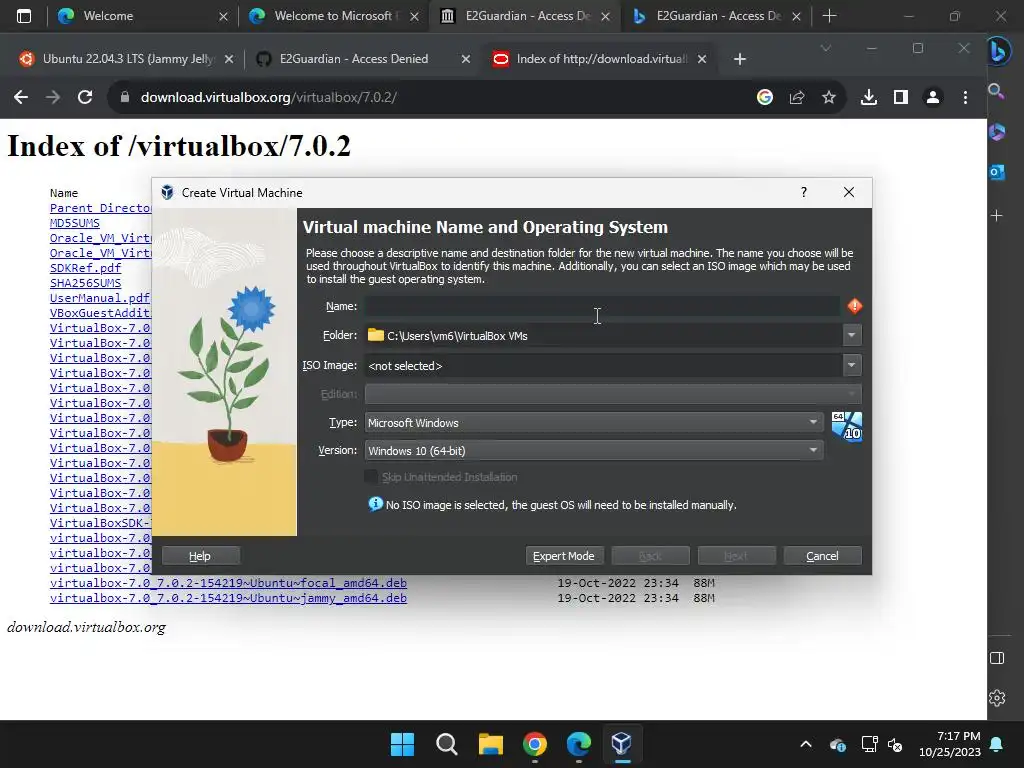The width and height of the screenshot is (1024, 768).
Task: Open File Explorer from taskbar
Action: pos(490,744)
